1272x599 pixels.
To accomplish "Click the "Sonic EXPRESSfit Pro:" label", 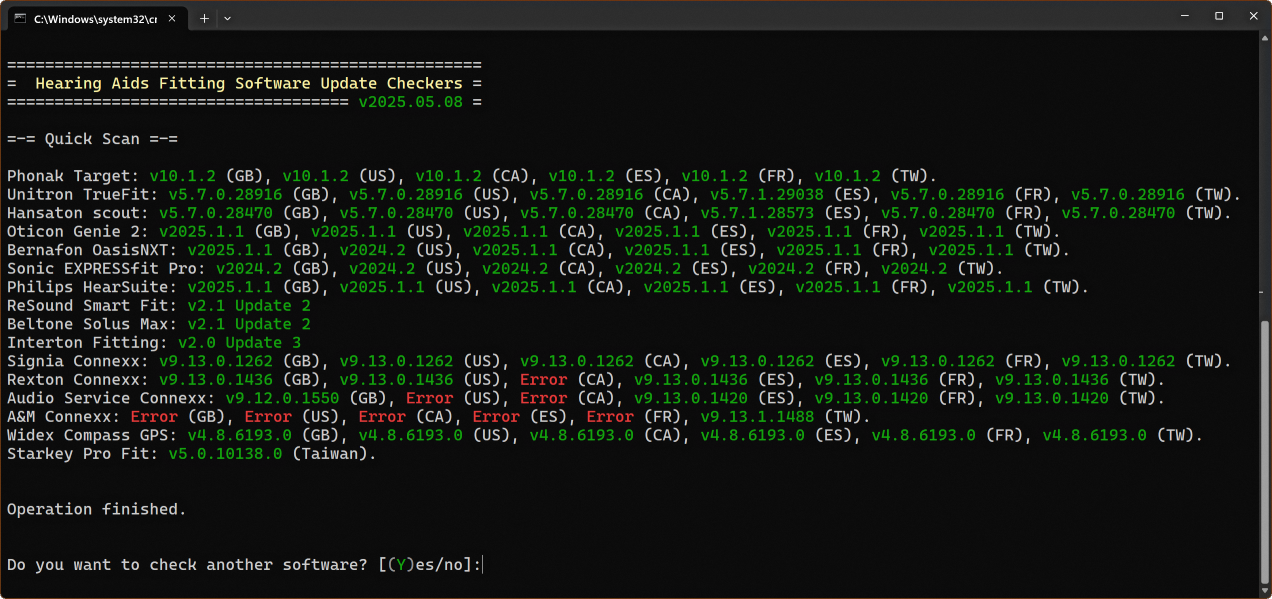I will click(106, 268).
